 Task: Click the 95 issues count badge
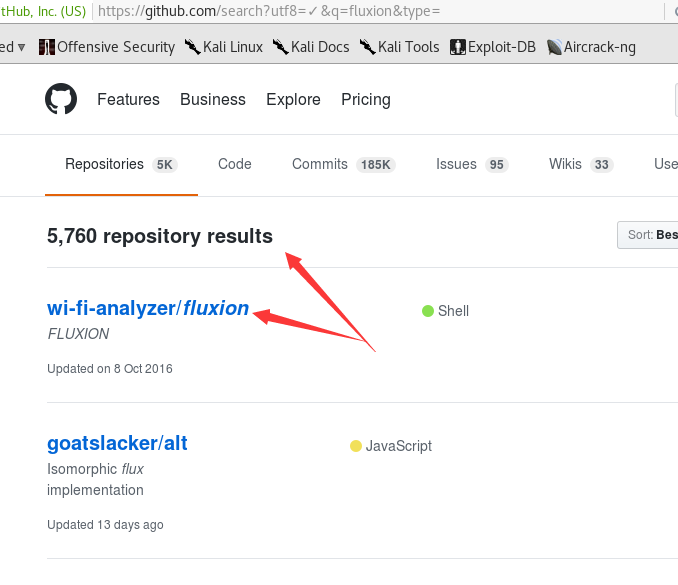pyautogui.click(x=497, y=165)
